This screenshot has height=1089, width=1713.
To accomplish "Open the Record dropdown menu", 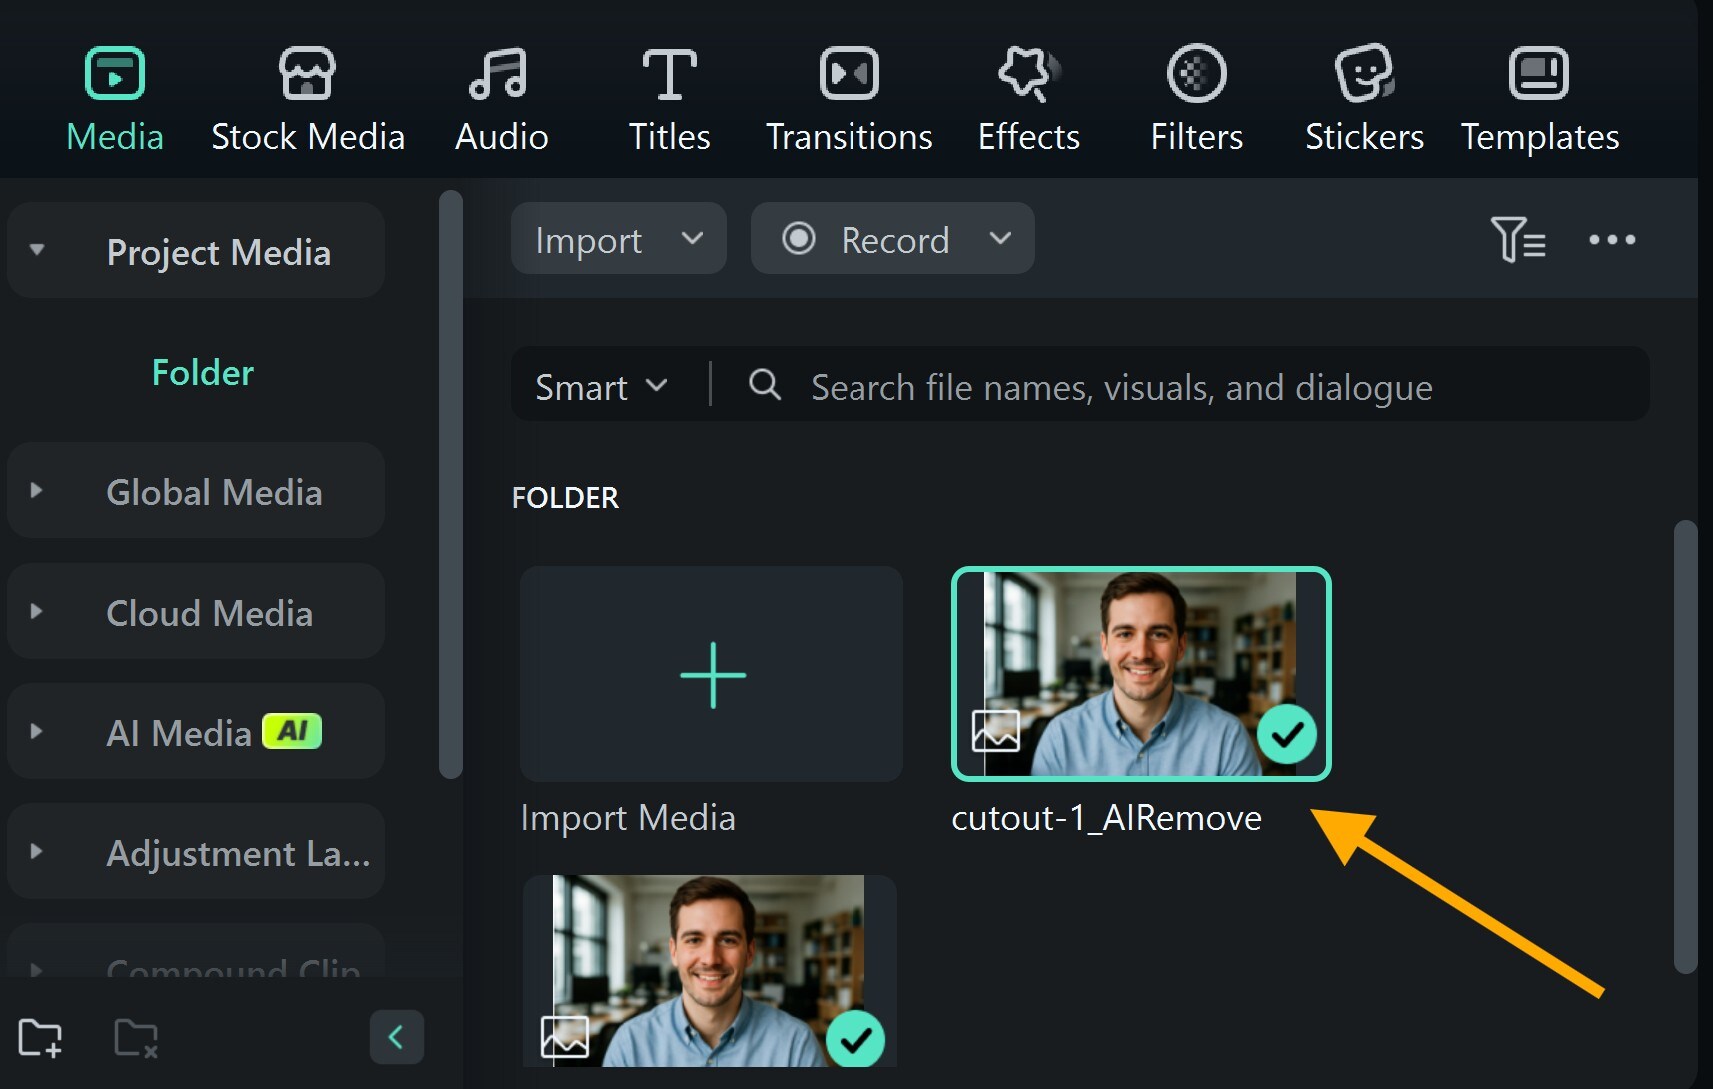I will click(1000, 238).
